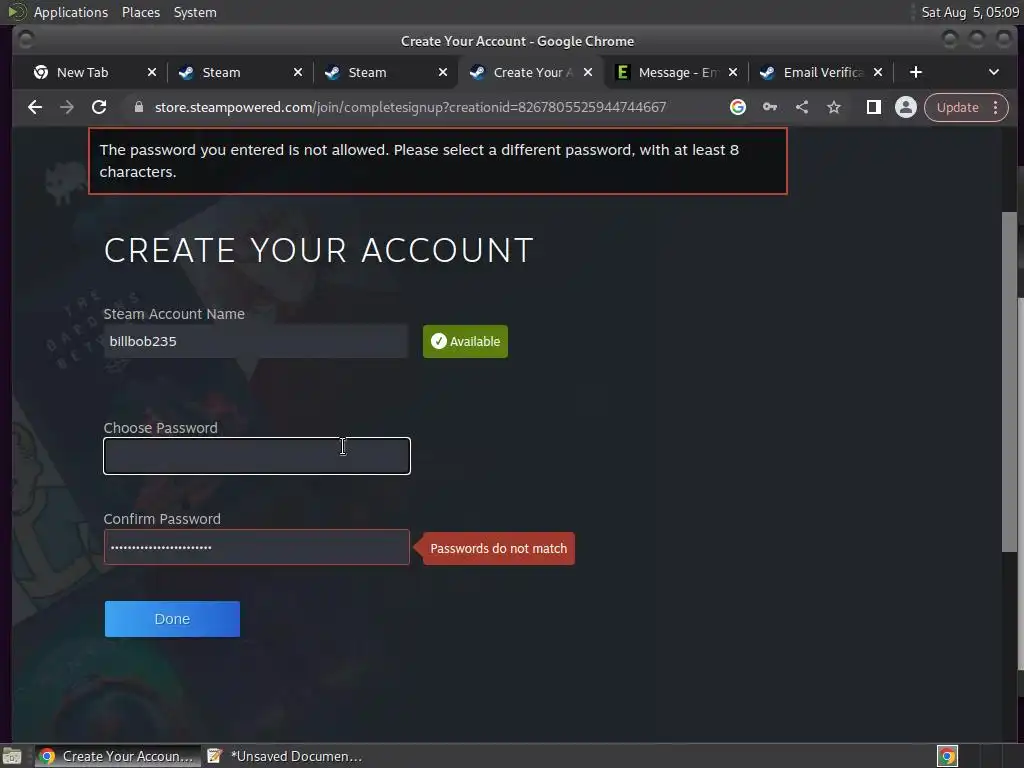Viewport: 1024px width, 768px height.
Task: Open Chrome three-dot menu
Action: [x=995, y=107]
